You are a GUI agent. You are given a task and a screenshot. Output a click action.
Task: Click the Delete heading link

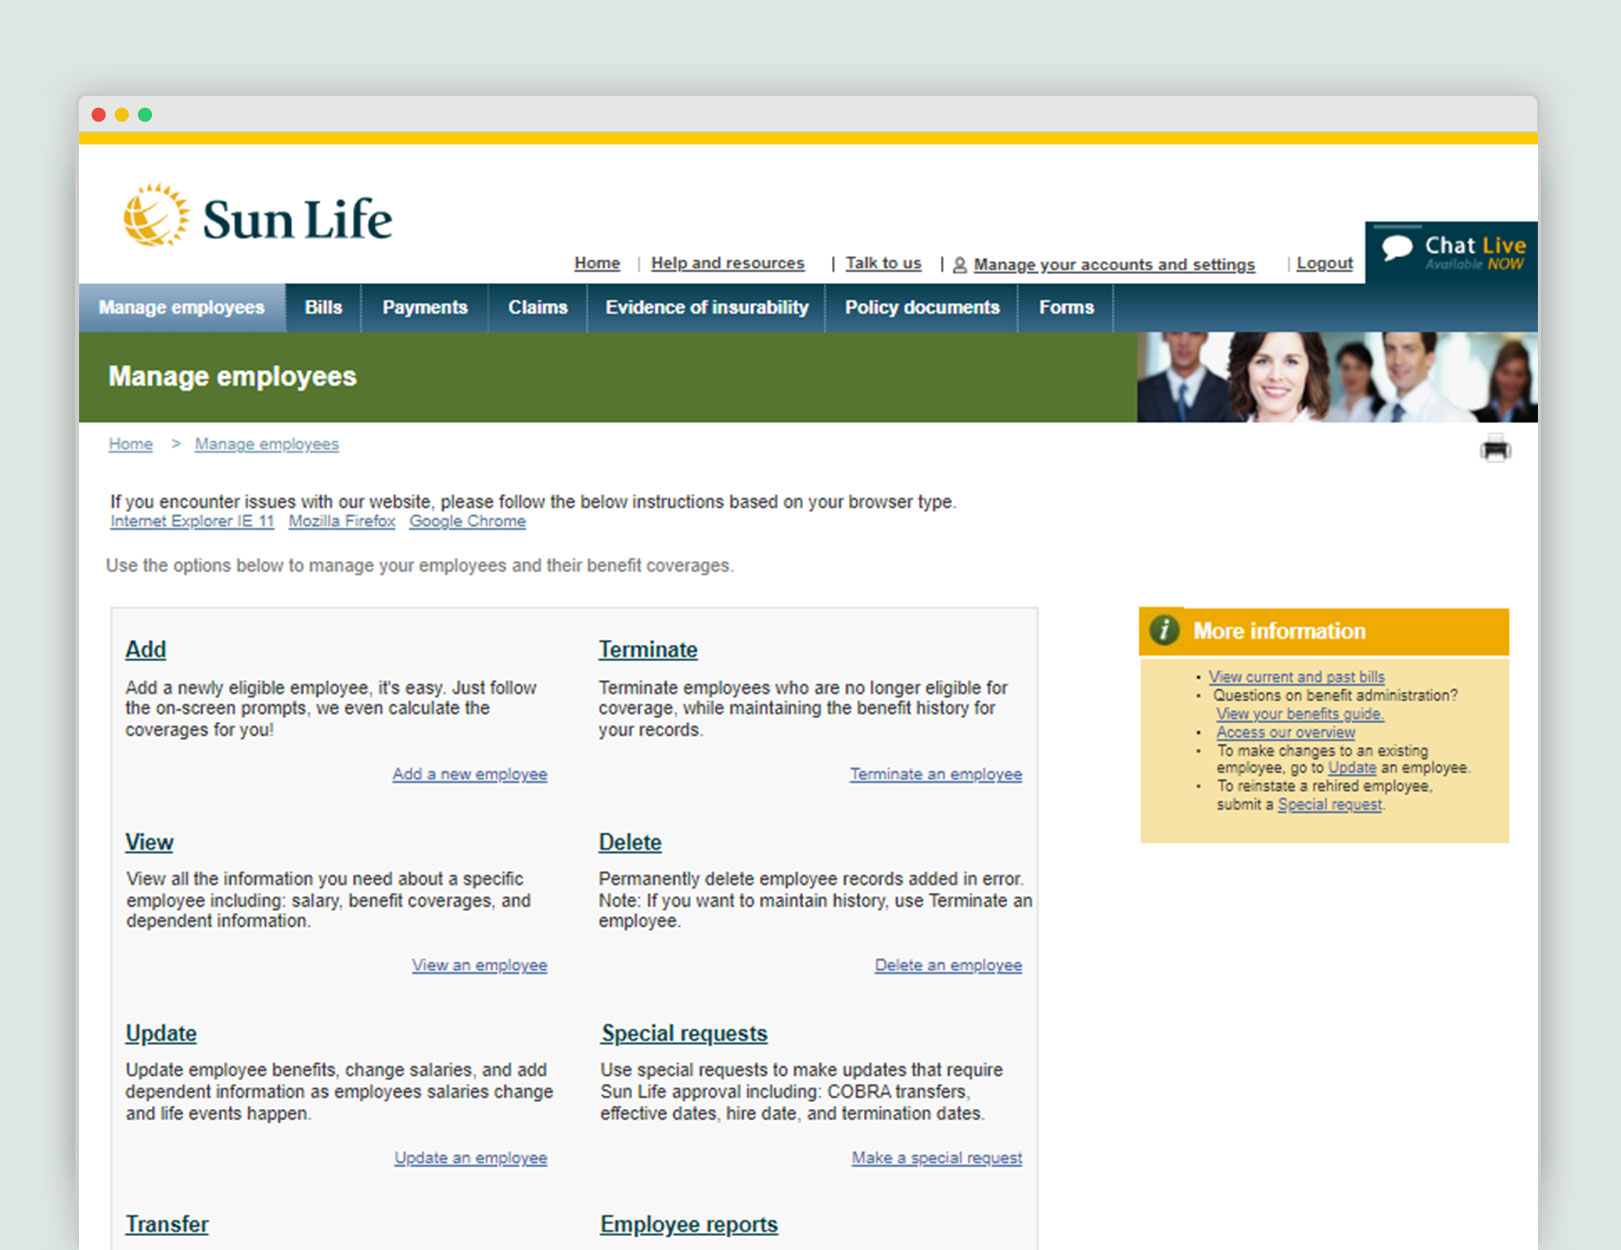pyautogui.click(x=630, y=842)
